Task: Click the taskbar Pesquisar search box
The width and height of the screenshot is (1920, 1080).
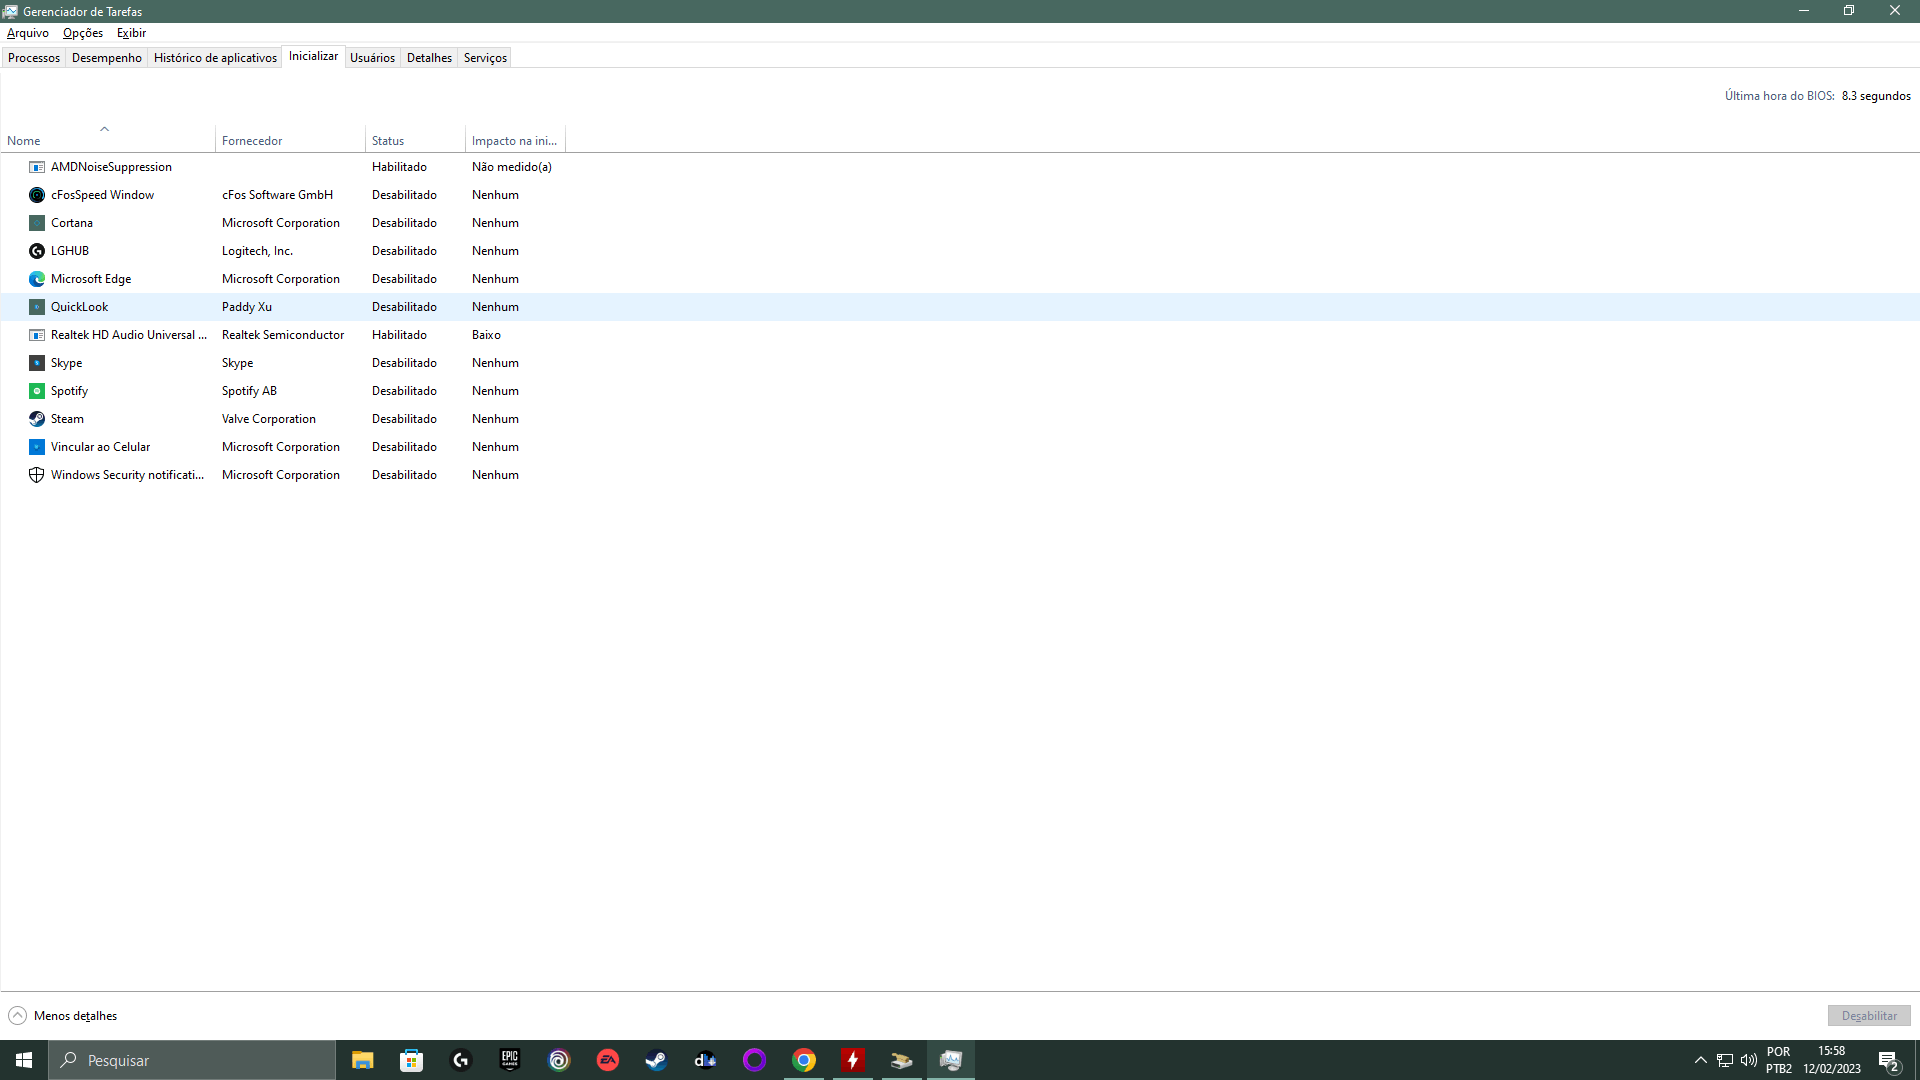Action: [x=192, y=1060]
